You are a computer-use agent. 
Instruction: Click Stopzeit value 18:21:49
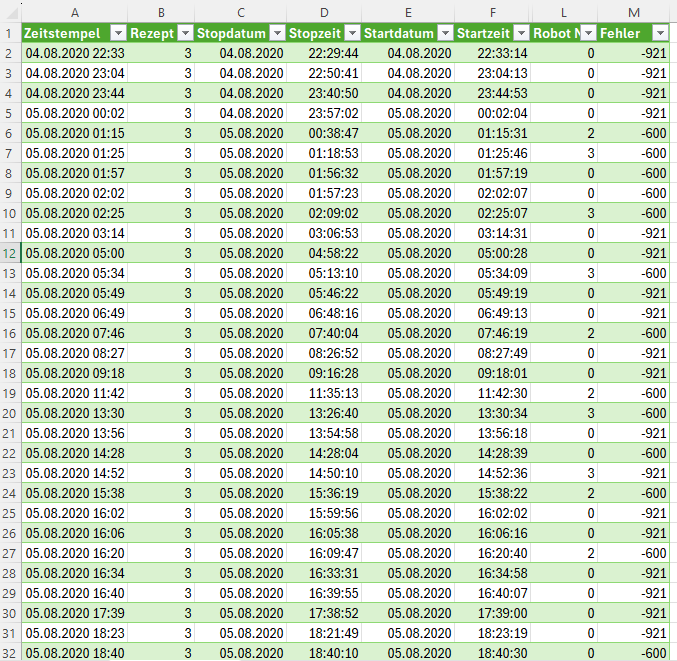pyautogui.click(x=324, y=633)
